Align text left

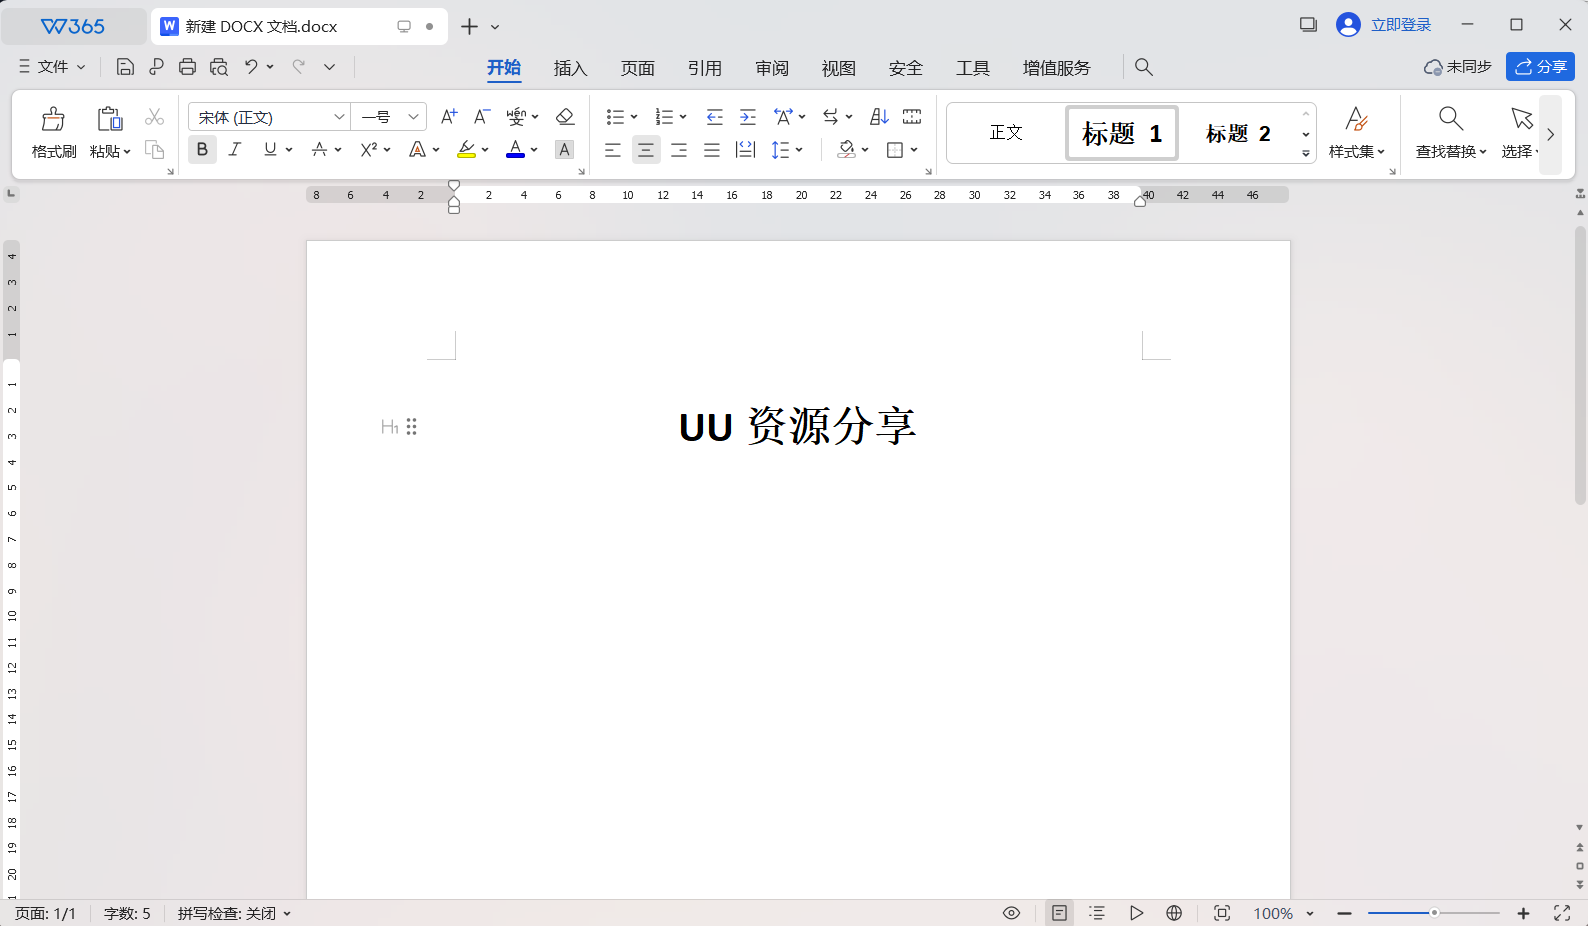coord(613,150)
